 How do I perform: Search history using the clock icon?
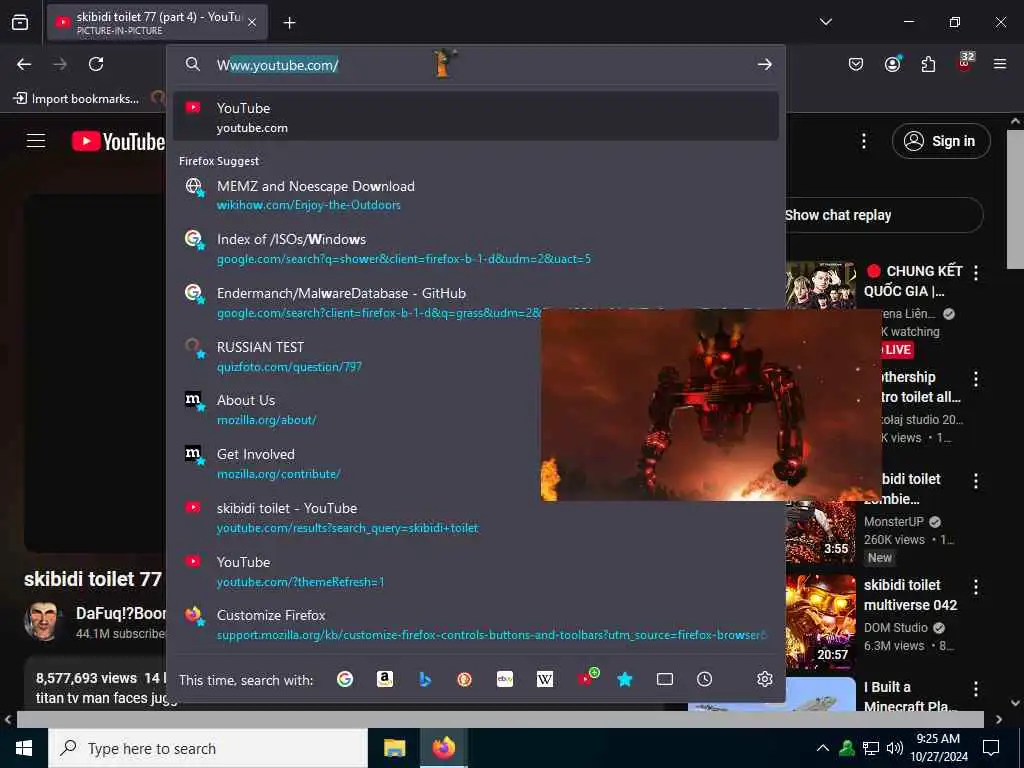[705, 679]
